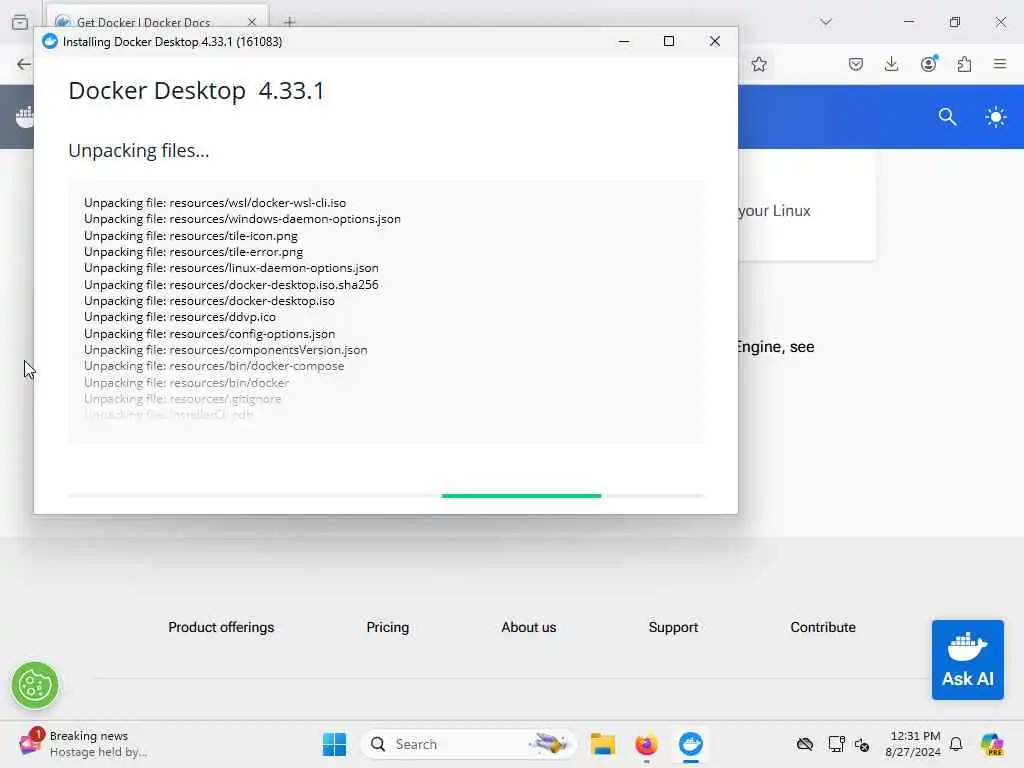Follow the About us footer link
This screenshot has height=768, width=1024.
[x=528, y=628]
